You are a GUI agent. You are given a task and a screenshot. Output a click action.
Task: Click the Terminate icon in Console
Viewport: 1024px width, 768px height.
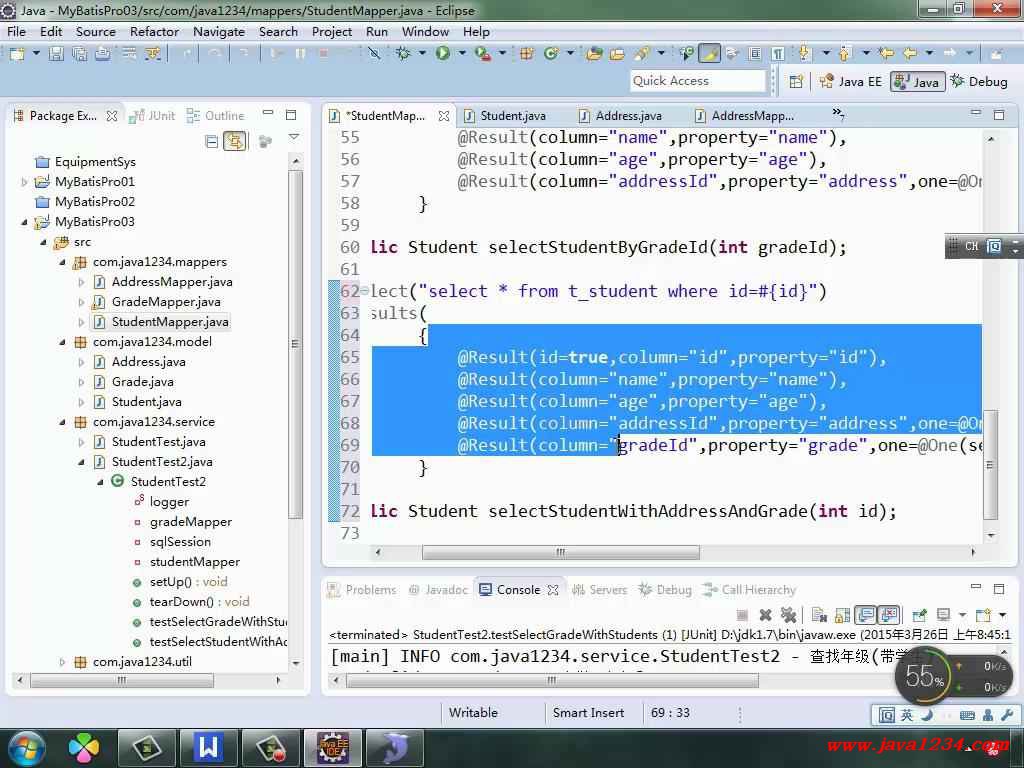tap(742, 615)
